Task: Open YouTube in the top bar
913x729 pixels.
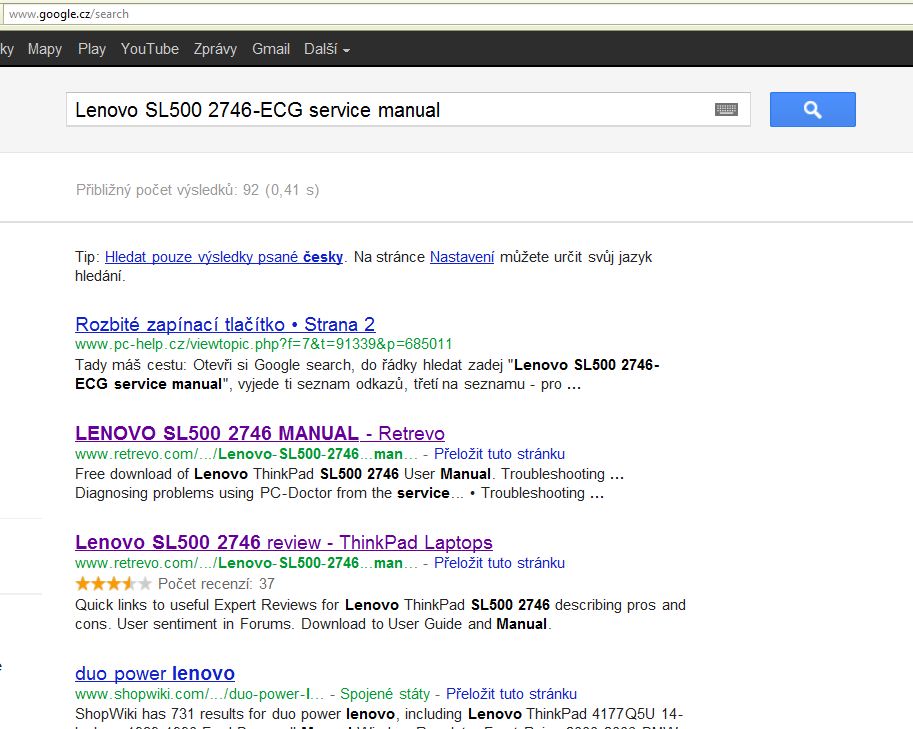Action: click(150, 49)
